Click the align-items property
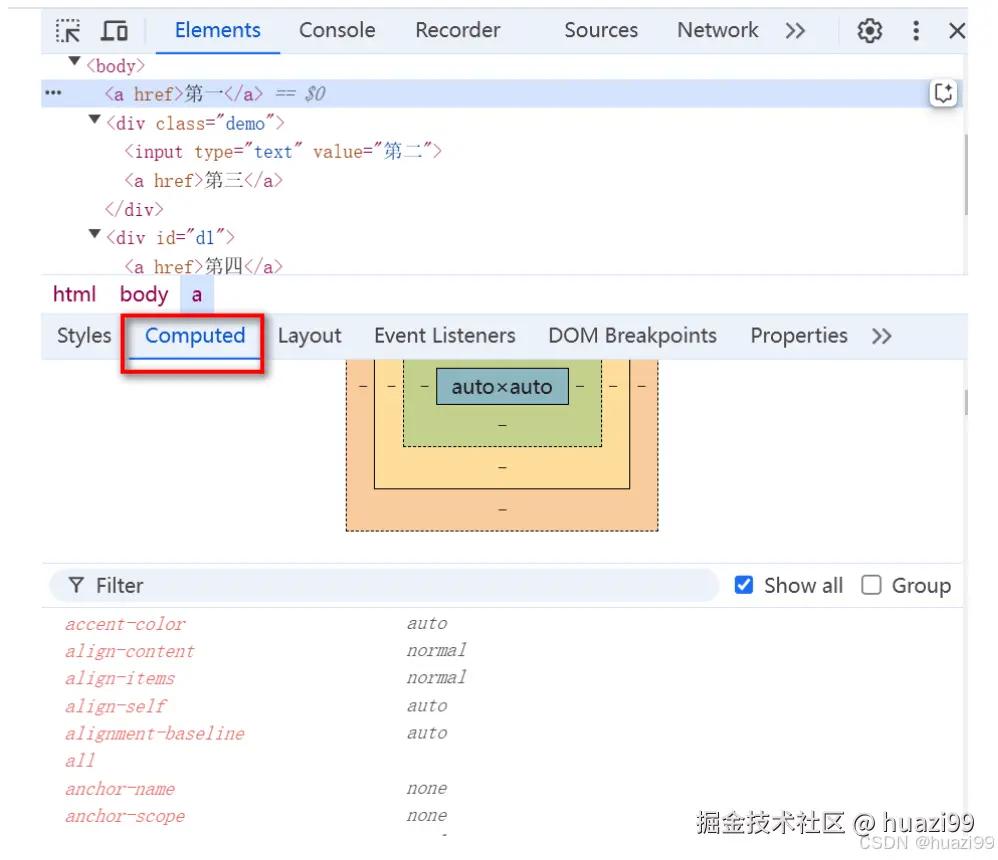998x860 pixels. (x=120, y=679)
